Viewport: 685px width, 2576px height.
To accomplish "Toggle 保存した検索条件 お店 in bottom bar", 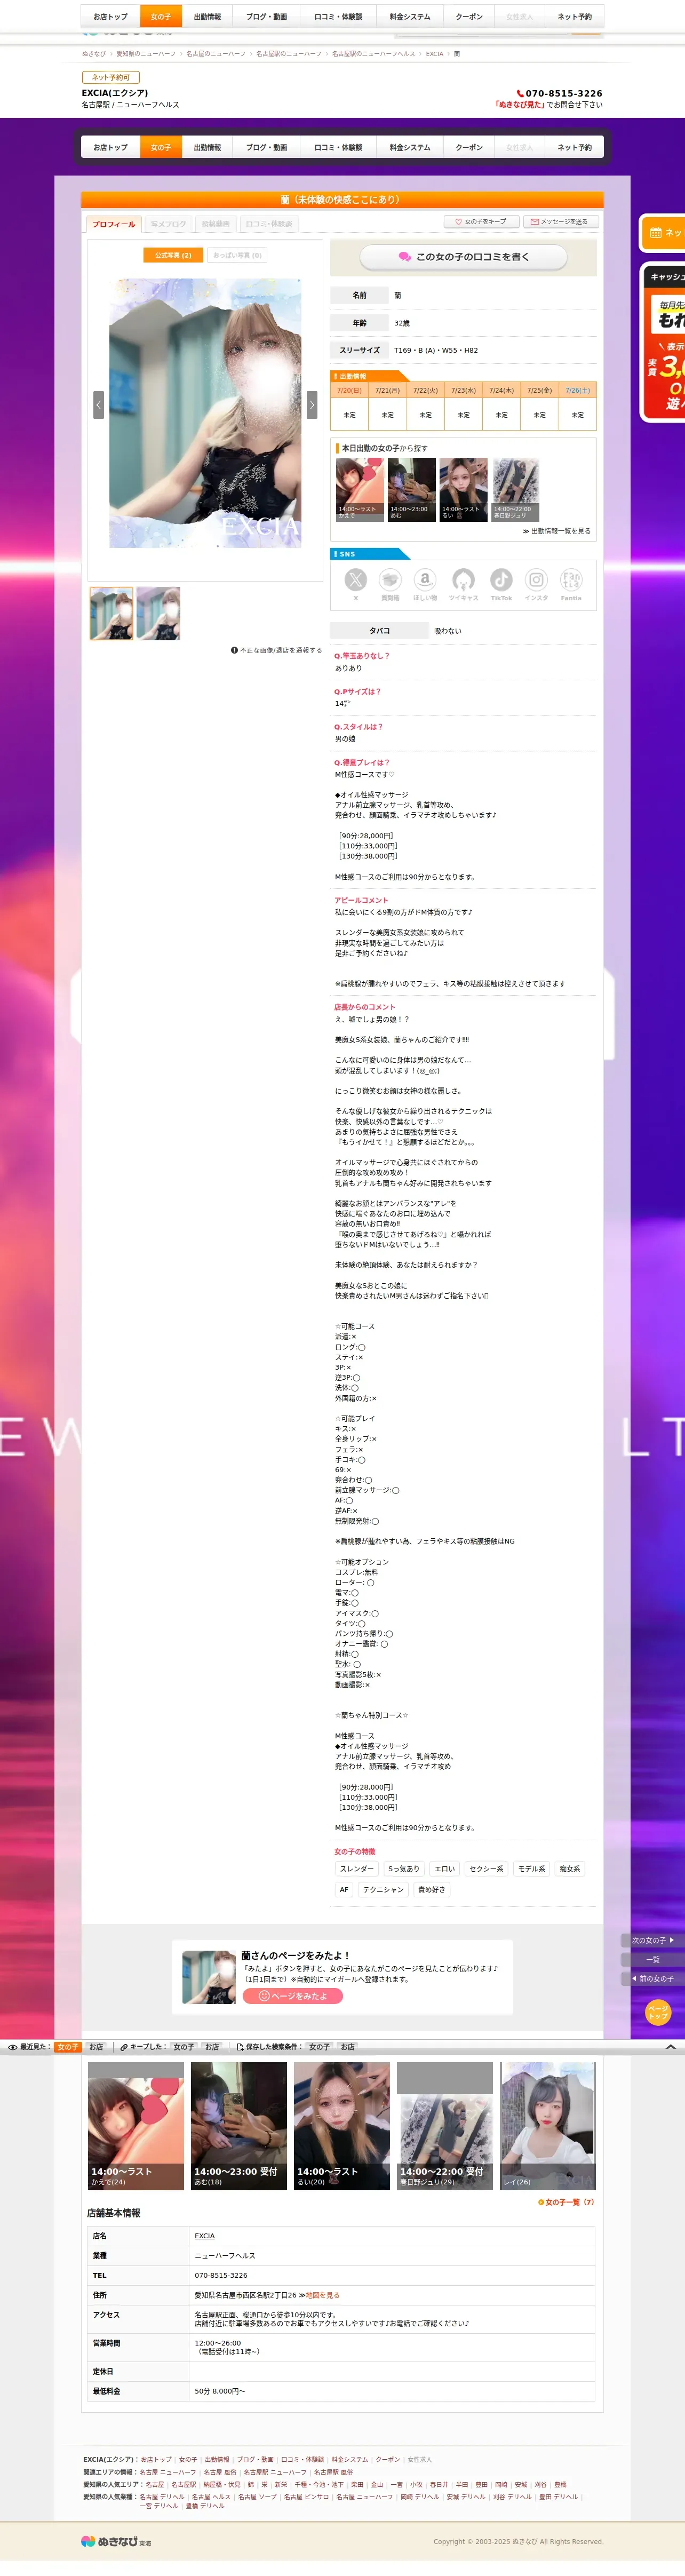I will coord(348,2047).
